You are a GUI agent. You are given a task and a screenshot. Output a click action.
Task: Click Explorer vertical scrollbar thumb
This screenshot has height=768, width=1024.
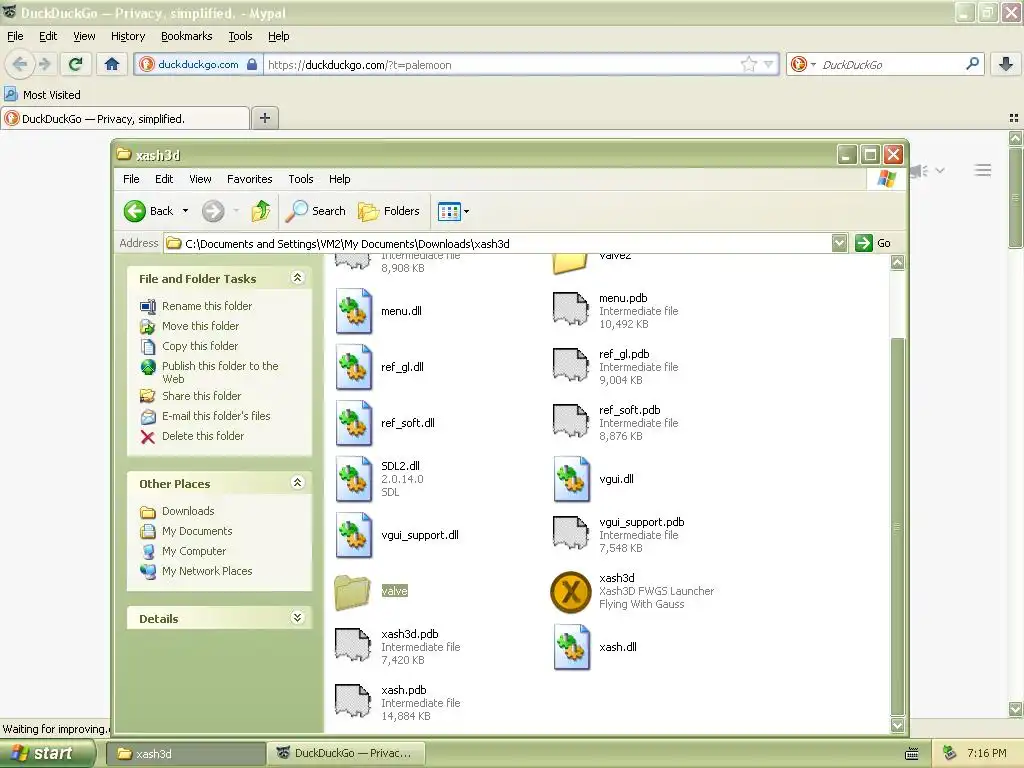pos(898,526)
